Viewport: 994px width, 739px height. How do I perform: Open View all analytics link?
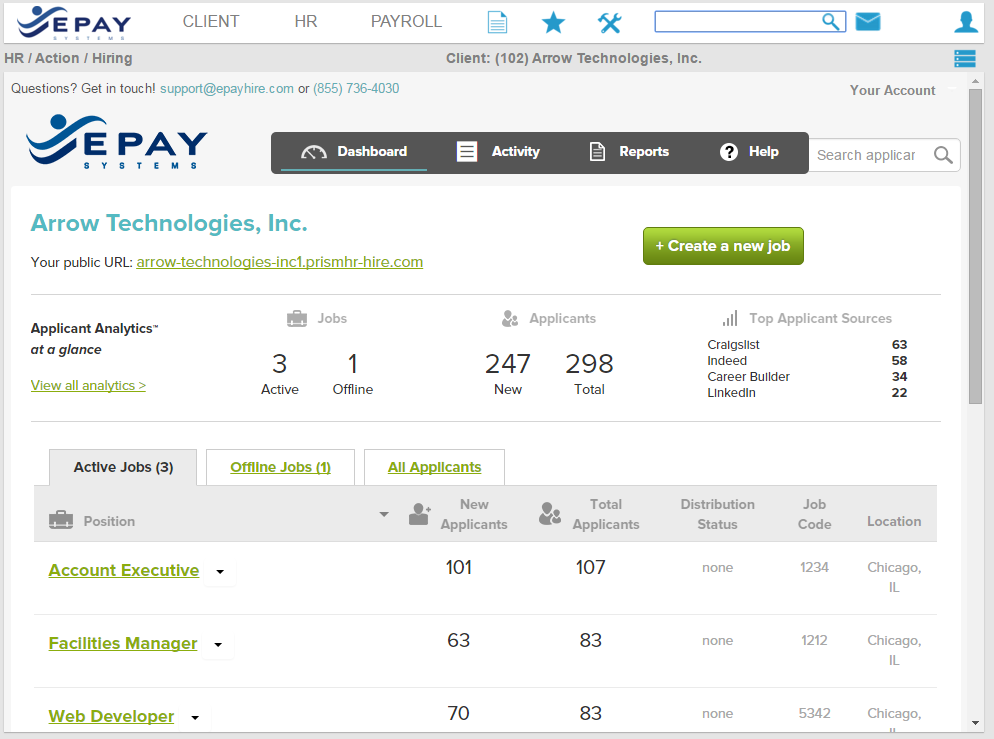click(x=88, y=385)
